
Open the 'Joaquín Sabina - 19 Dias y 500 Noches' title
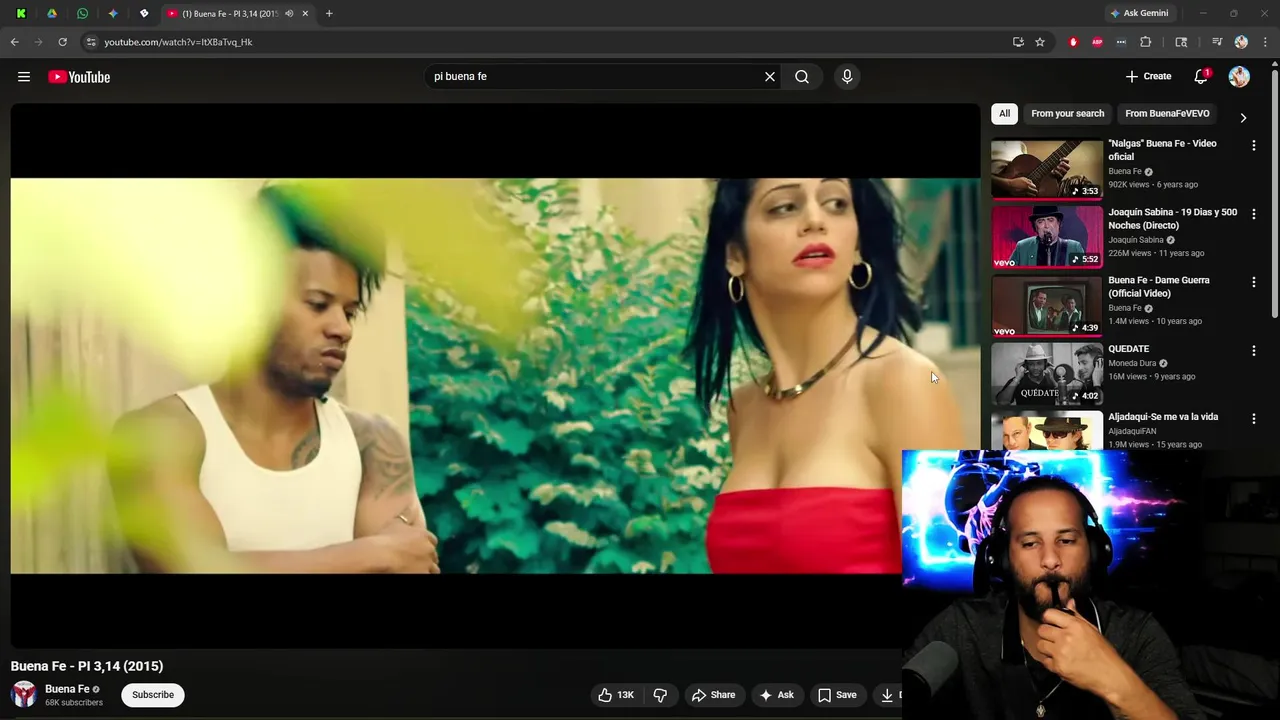tap(1172, 219)
